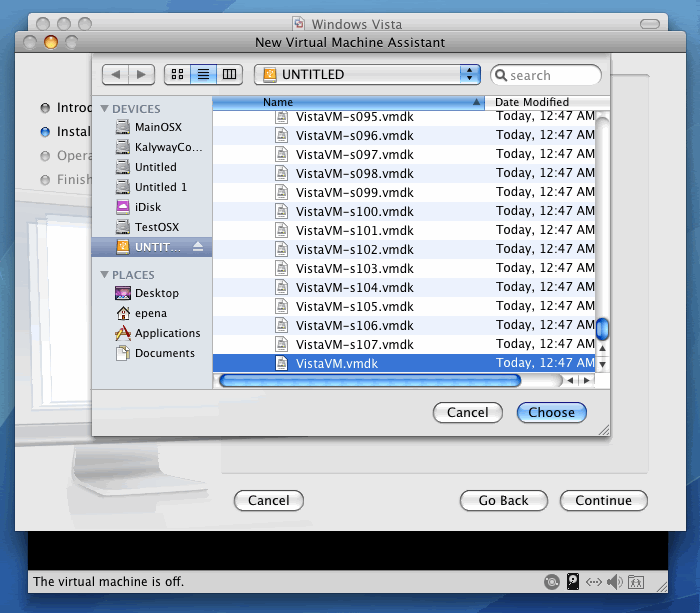Open Desktop in Places
Viewport: 700px width, 613px height.
(x=152, y=293)
